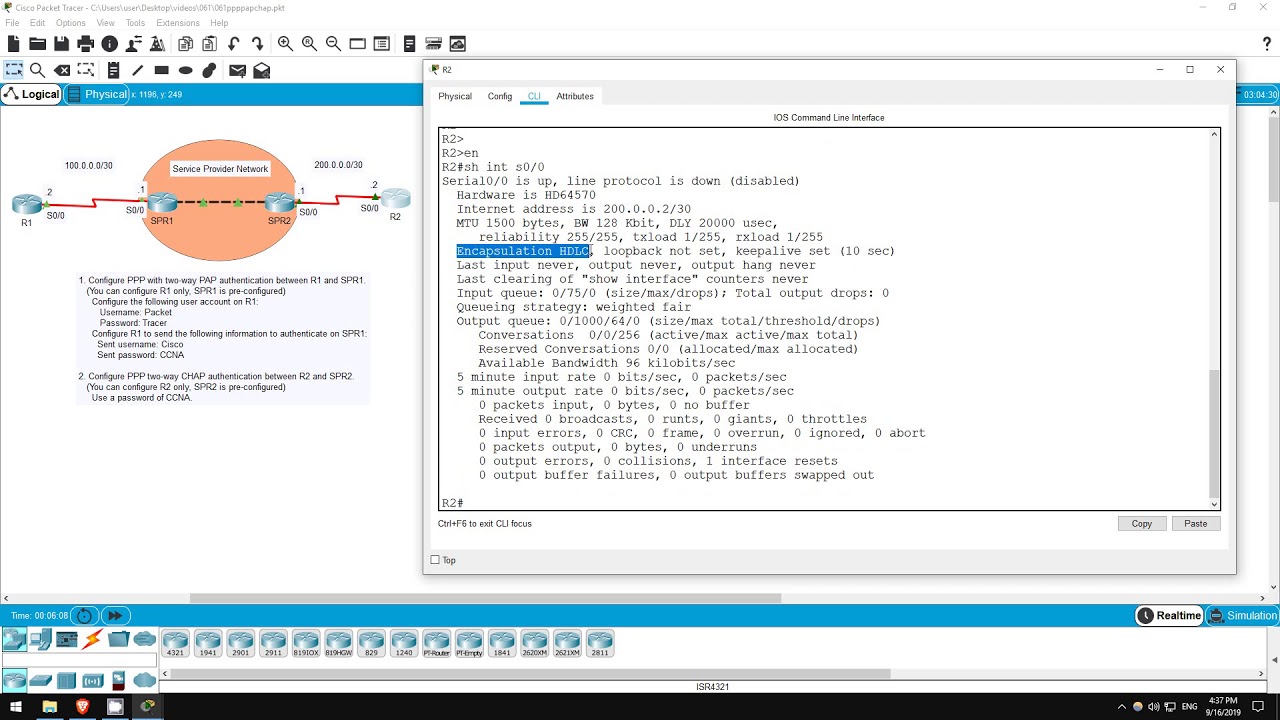The image size is (1280, 720).
Task: Select the CLI tab in R2
Action: pos(534,96)
